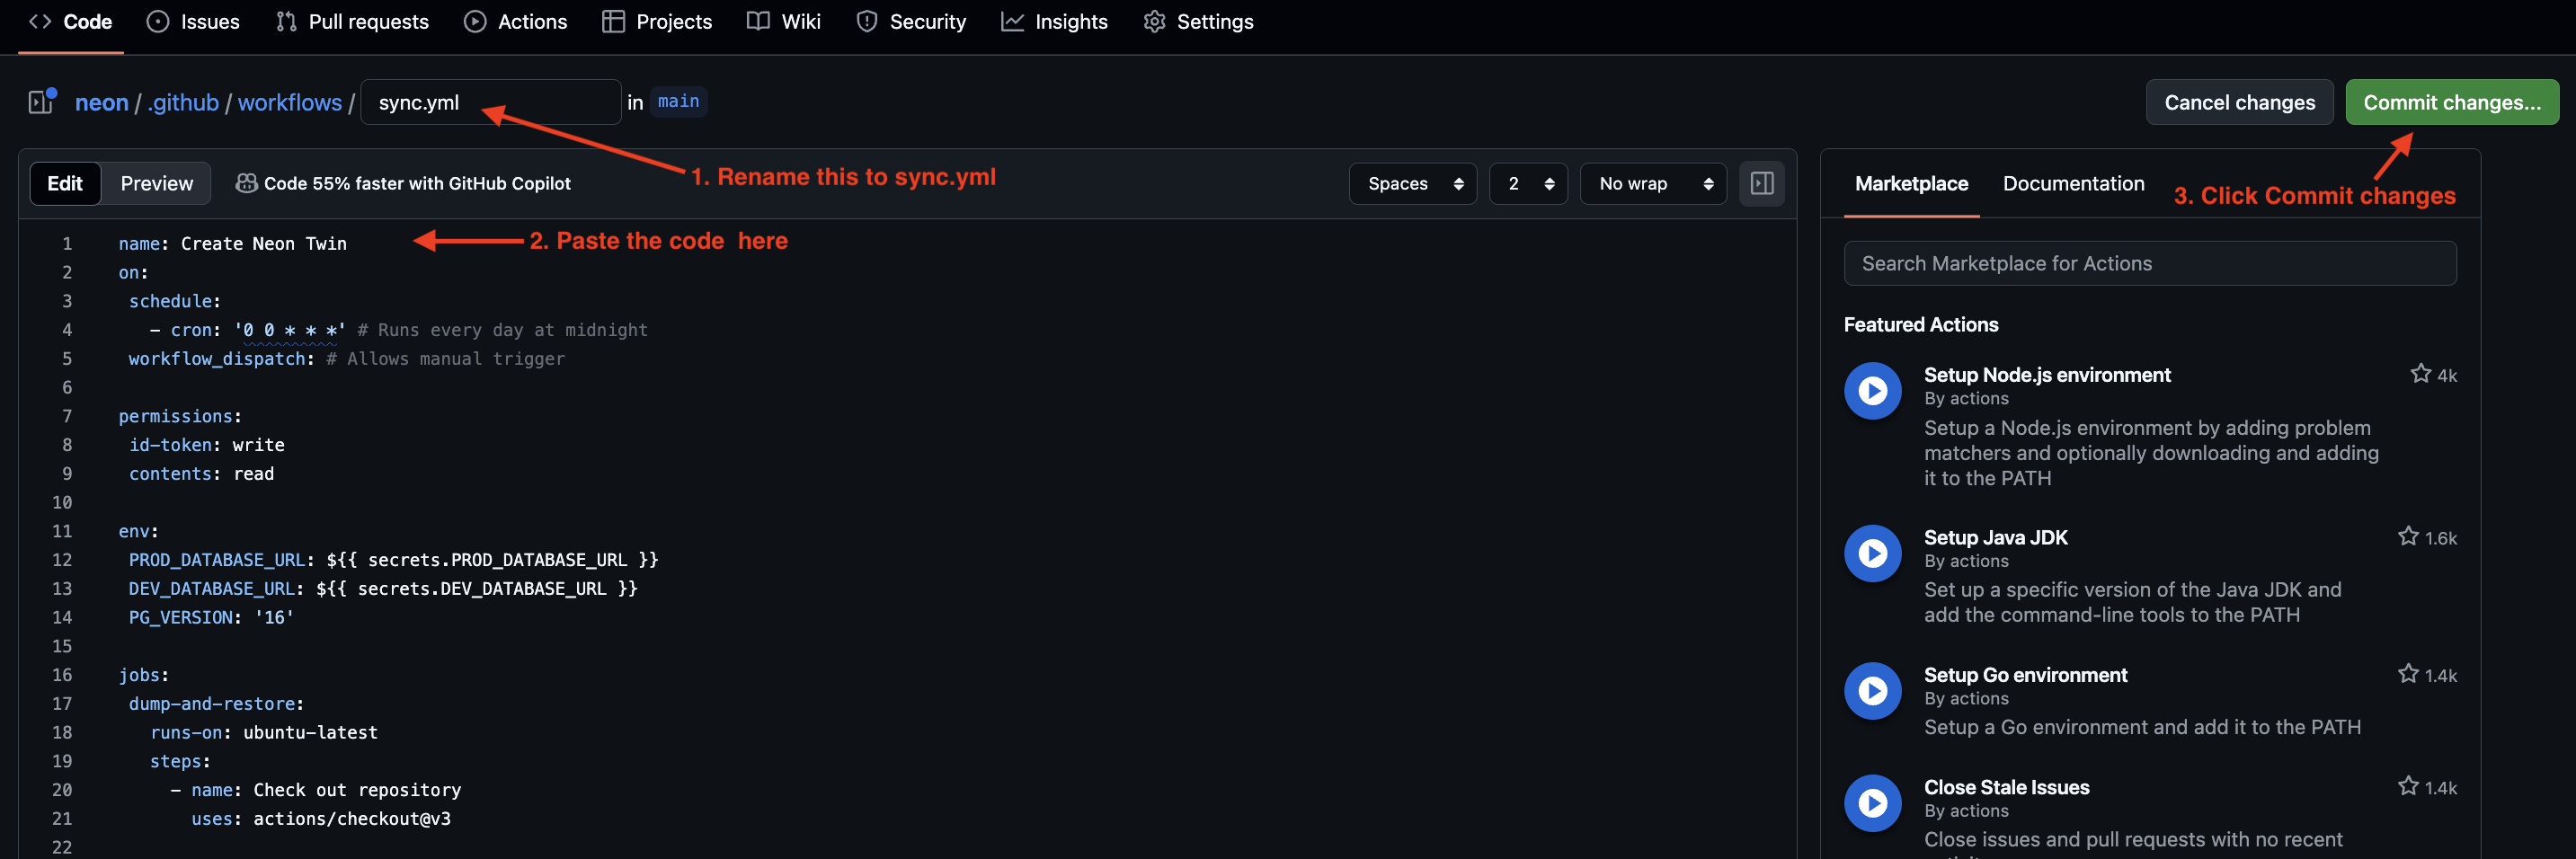The height and width of the screenshot is (859, 2576).
Task: Star the Setup Java JDK action
Action: [x=2407, y=536]
